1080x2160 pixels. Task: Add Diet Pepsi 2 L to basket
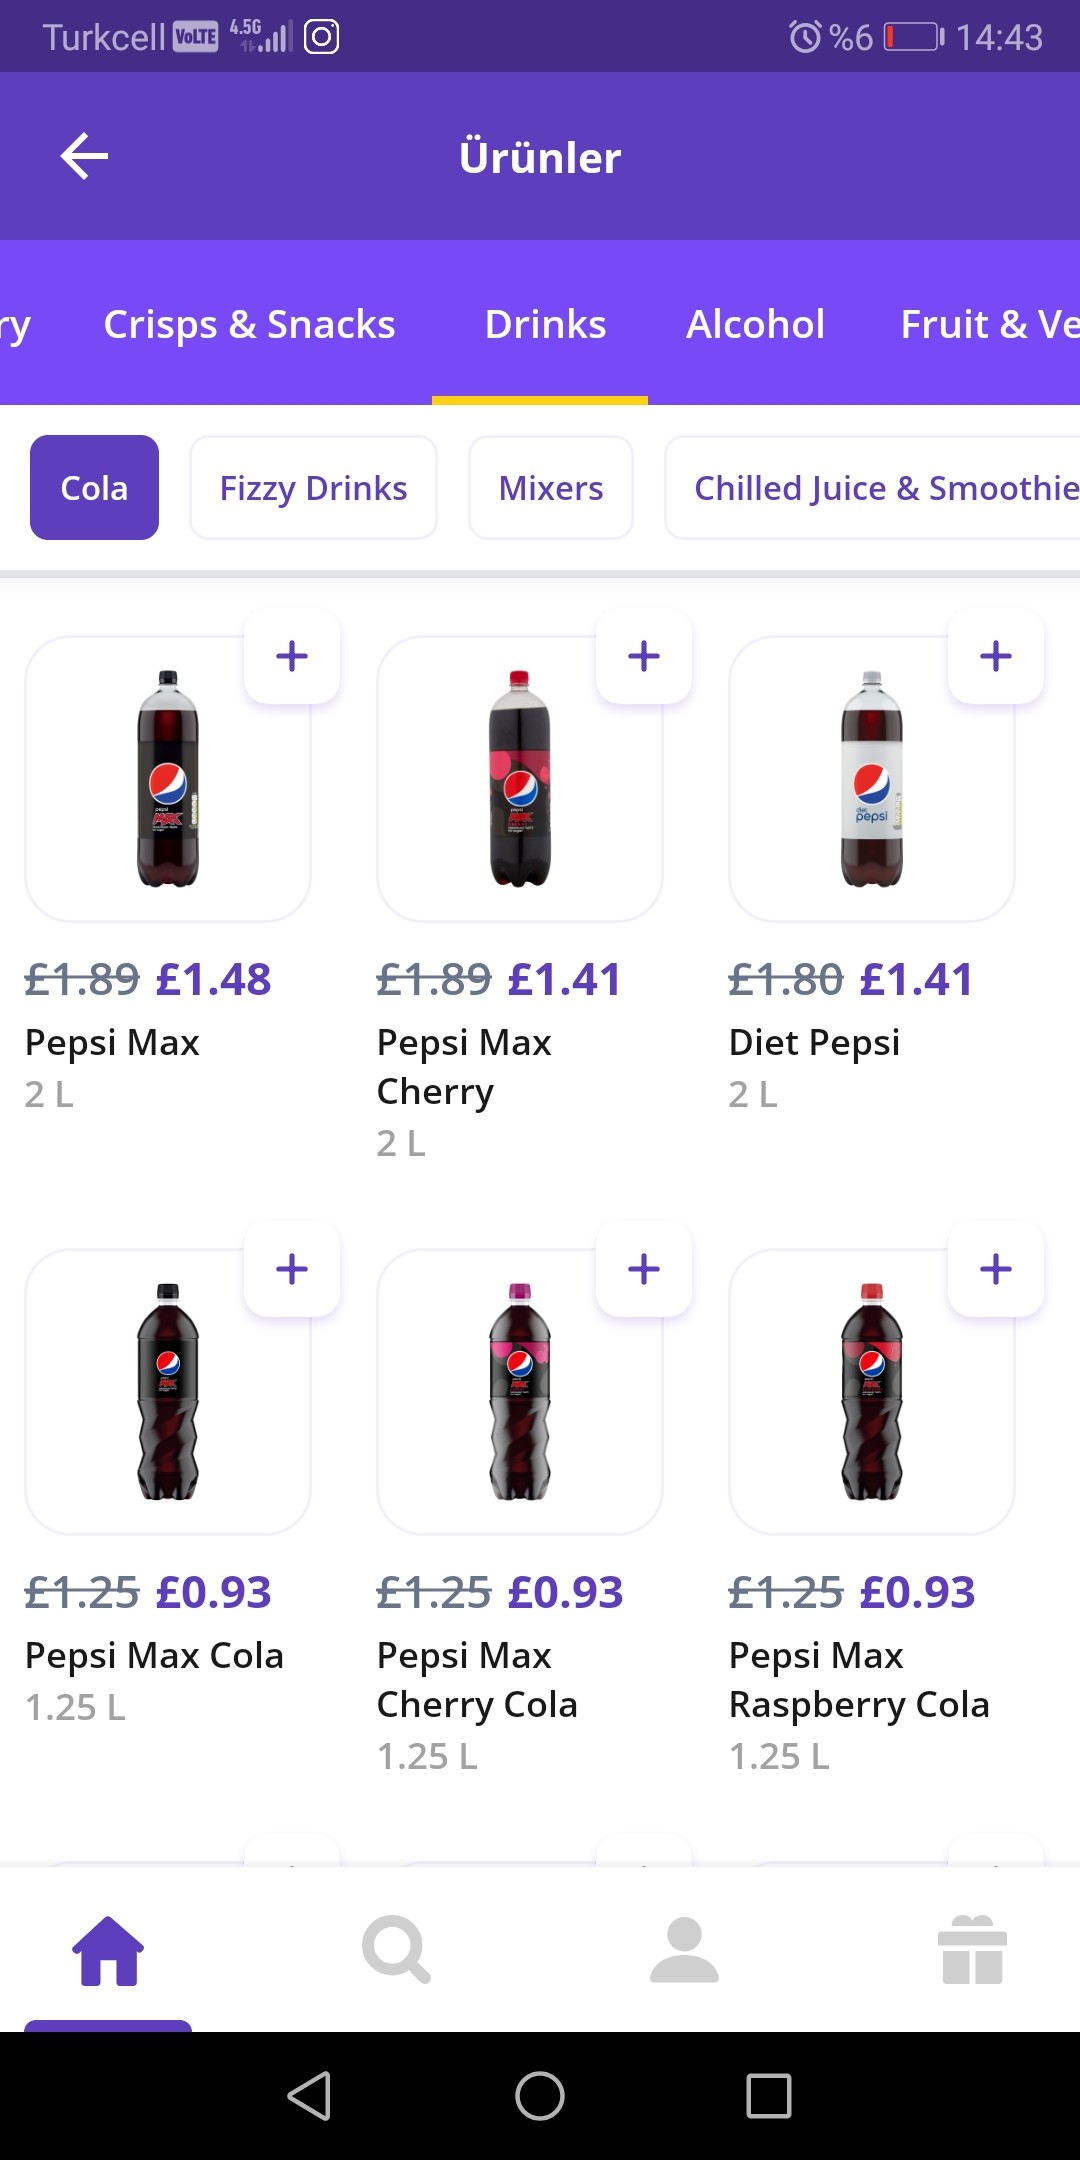pos(996,657)
